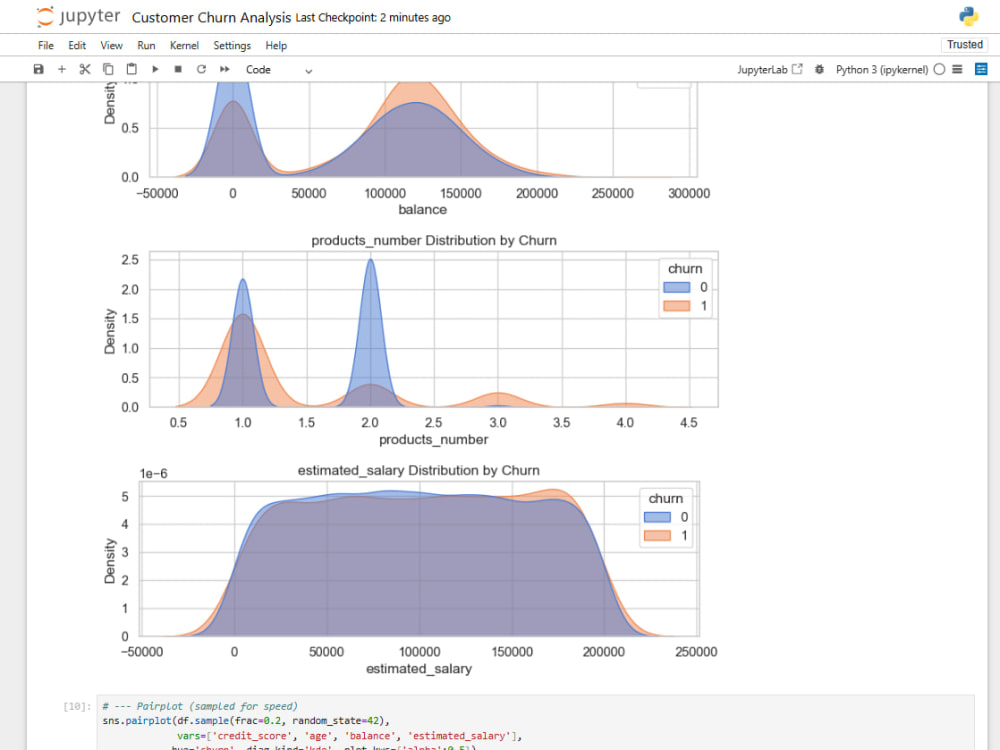
Task: Enable the debugger bug icon
Action: coord(820,69)
